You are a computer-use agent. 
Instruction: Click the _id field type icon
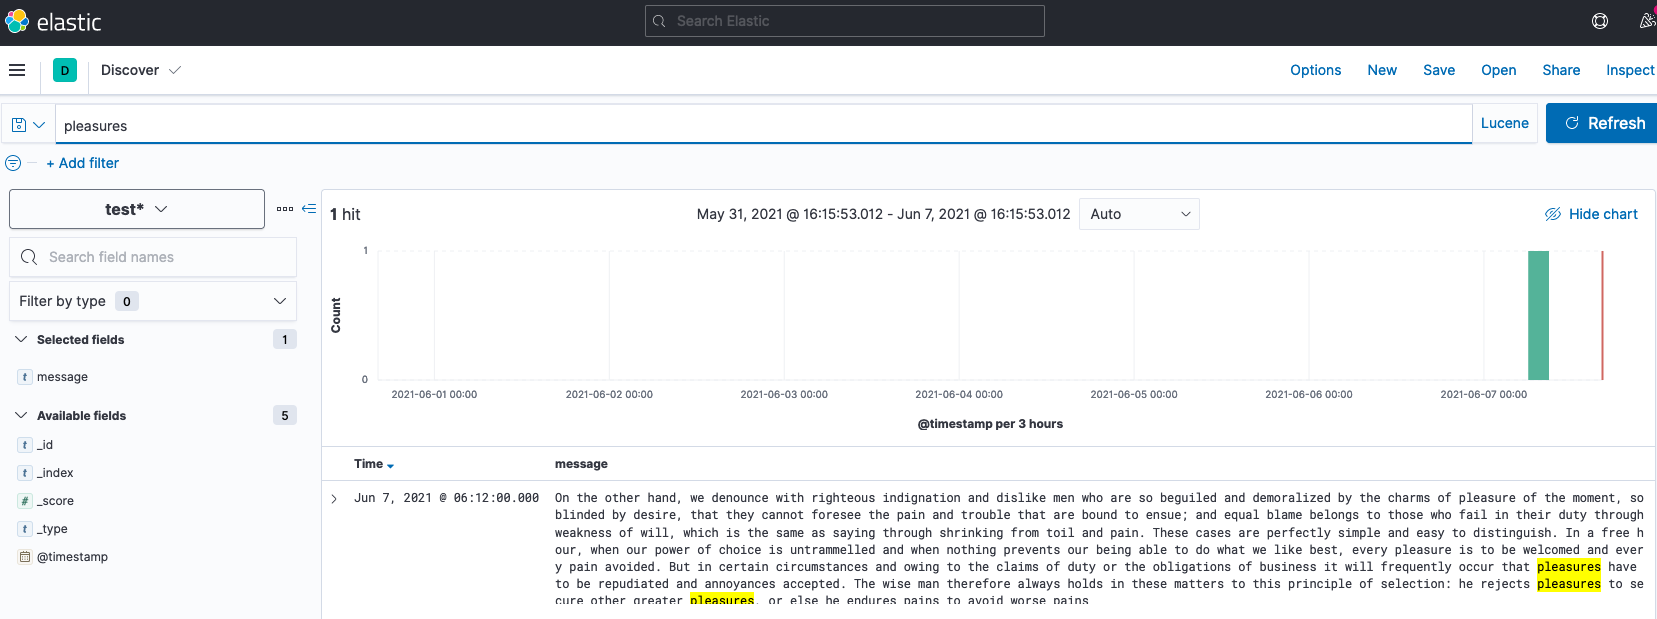(x=25, y=445)
